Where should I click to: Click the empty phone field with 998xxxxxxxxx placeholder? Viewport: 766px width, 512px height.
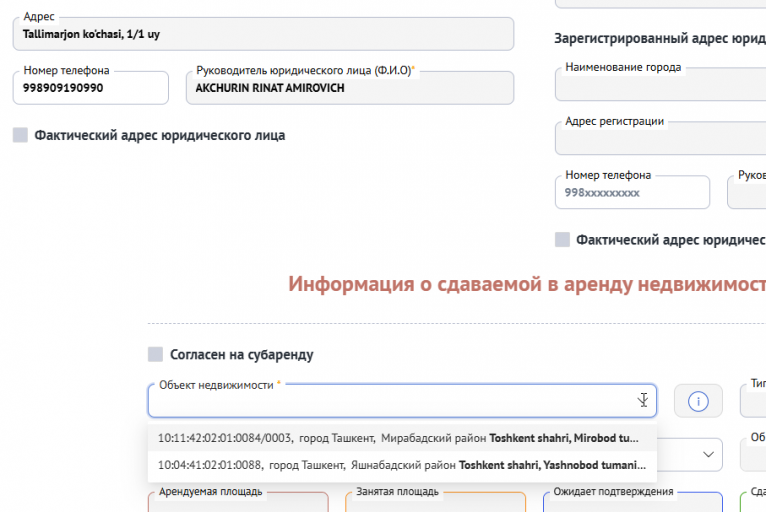632,193
